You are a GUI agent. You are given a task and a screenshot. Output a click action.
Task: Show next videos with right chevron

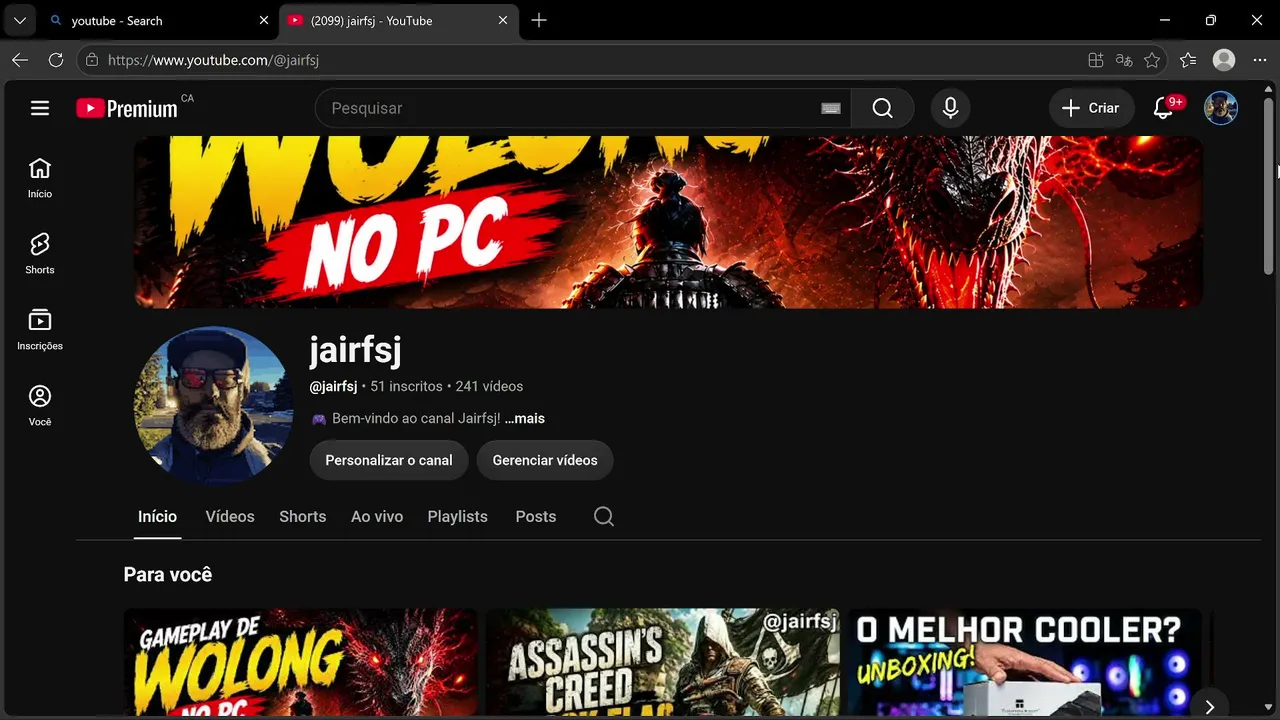(x=1209, y=707)
